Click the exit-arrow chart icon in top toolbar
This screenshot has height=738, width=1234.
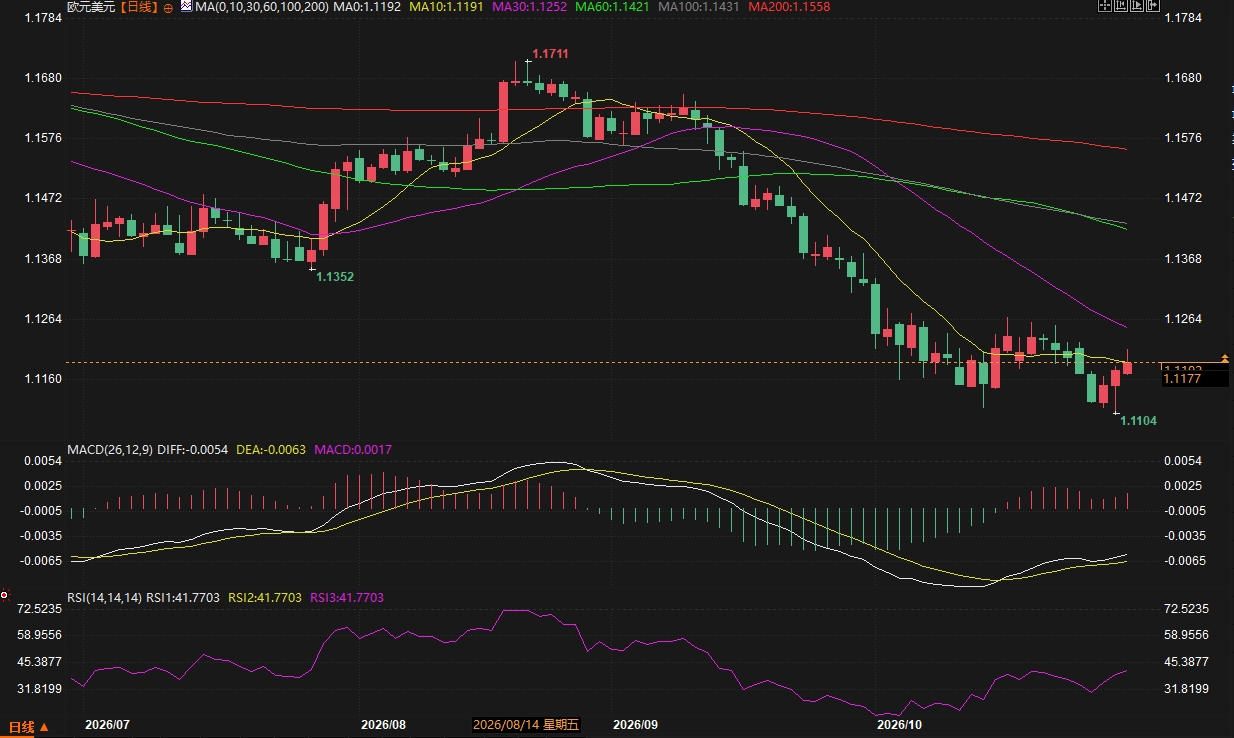(1154, 6)
